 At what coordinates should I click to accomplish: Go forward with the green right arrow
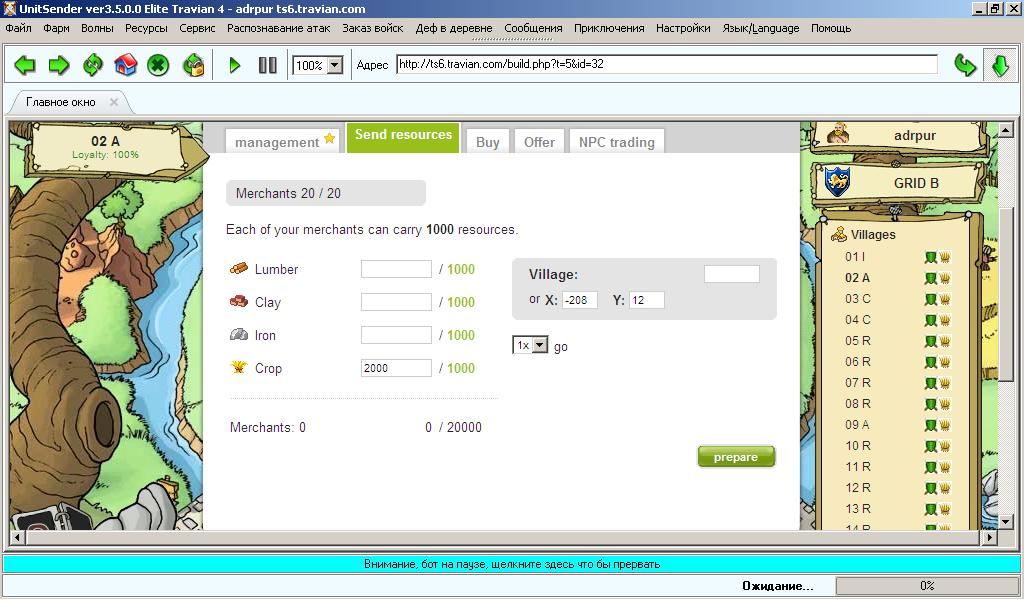tap(59, 65)
